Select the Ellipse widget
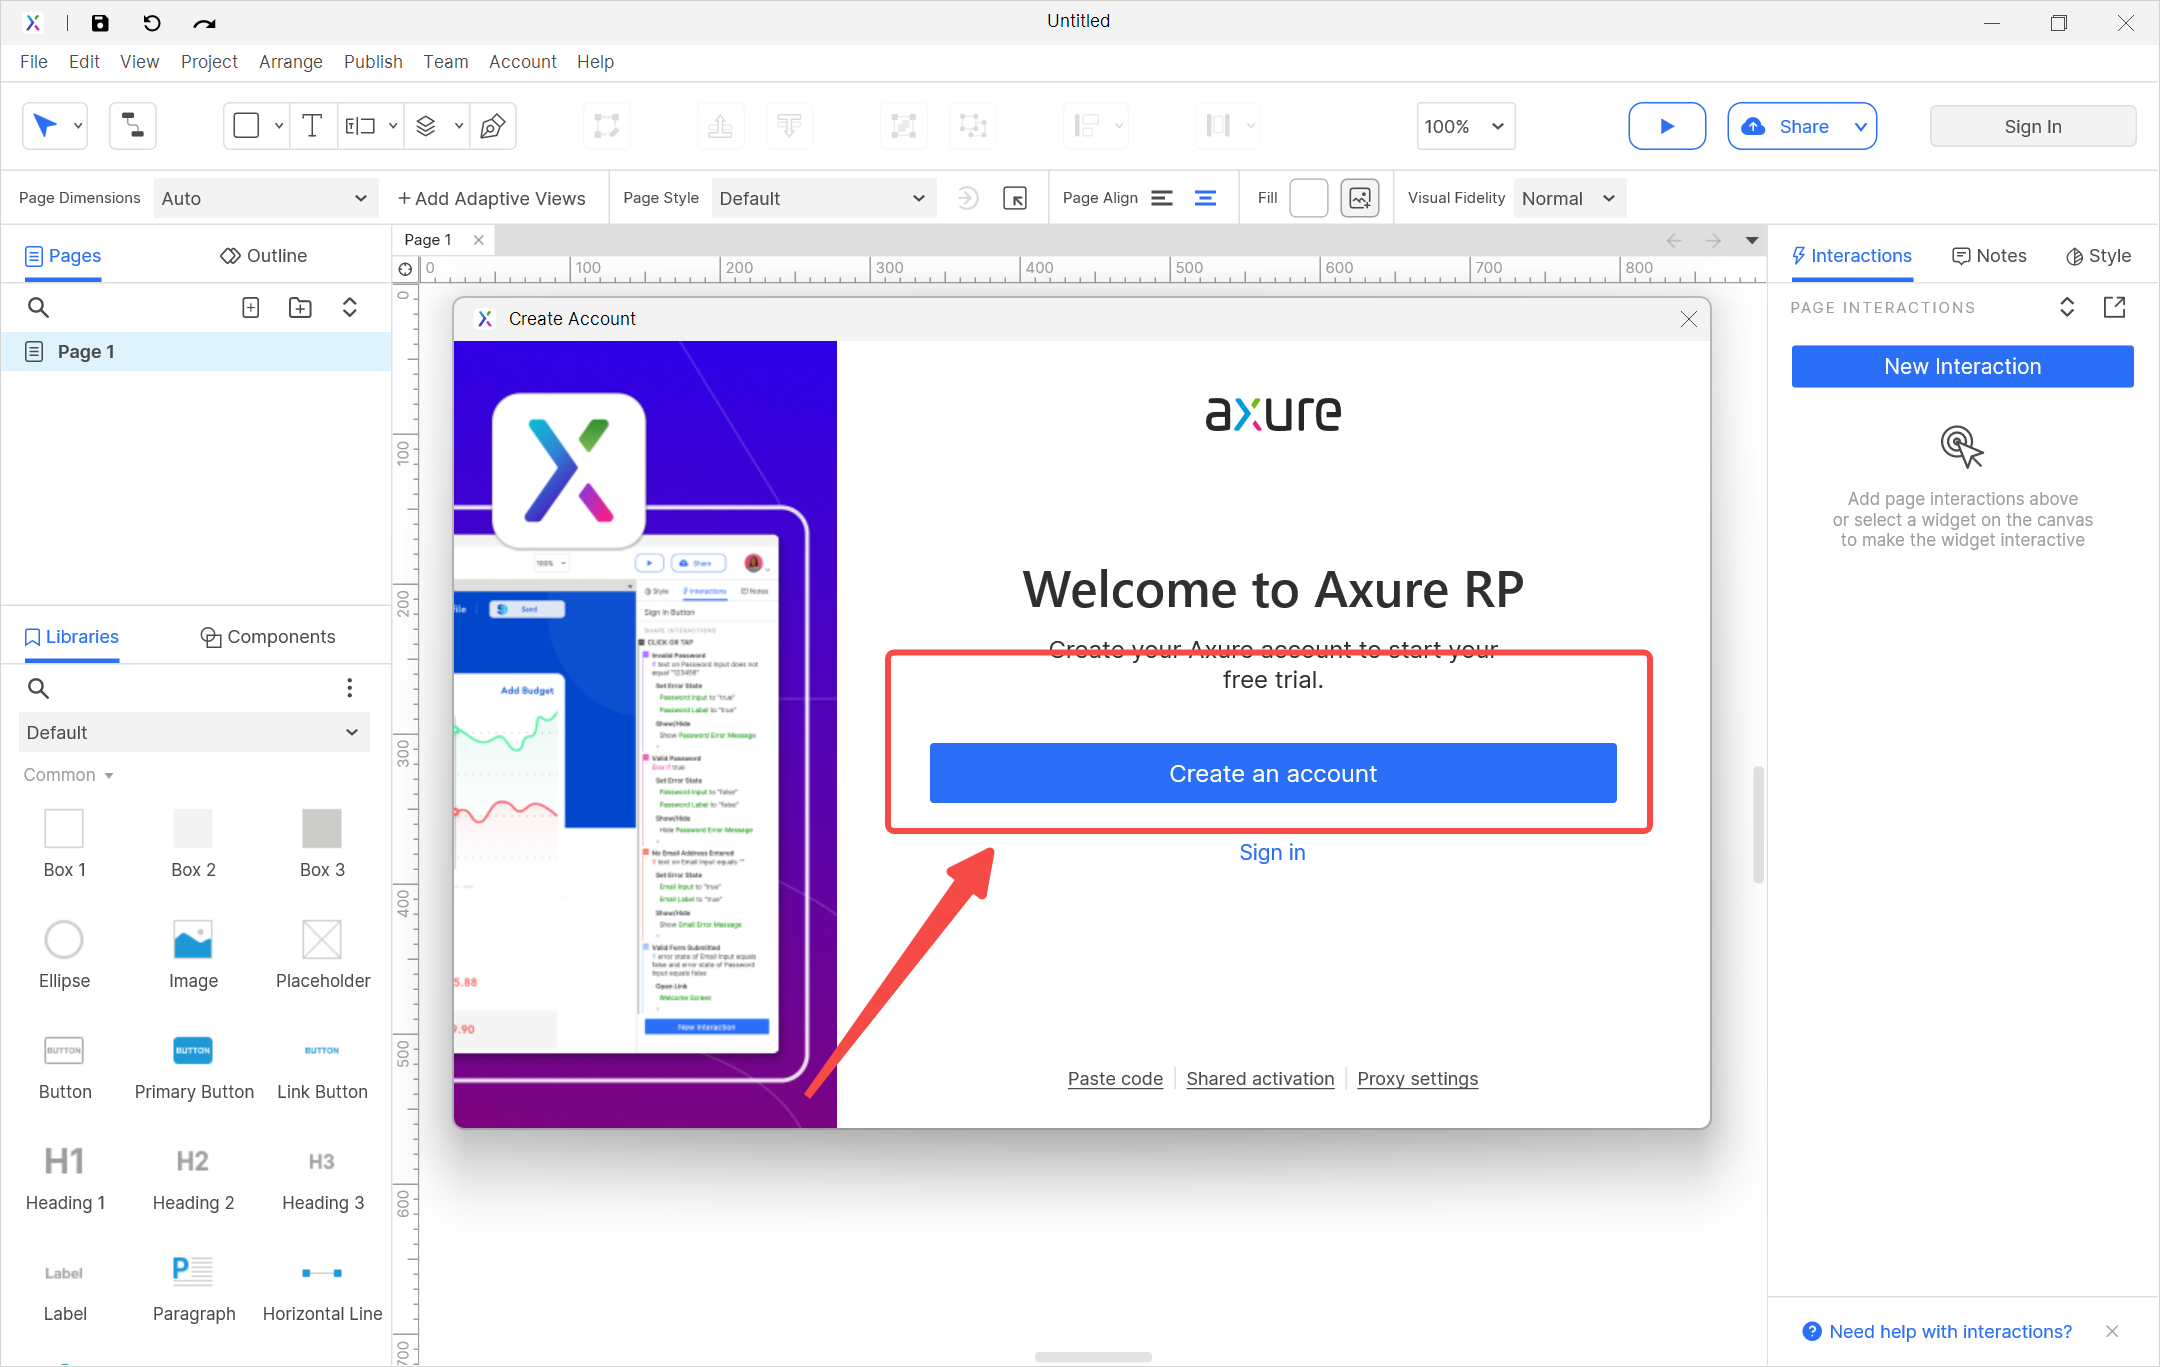Viewport: 2160px width, 1367px height. click(x=64, y=954)
